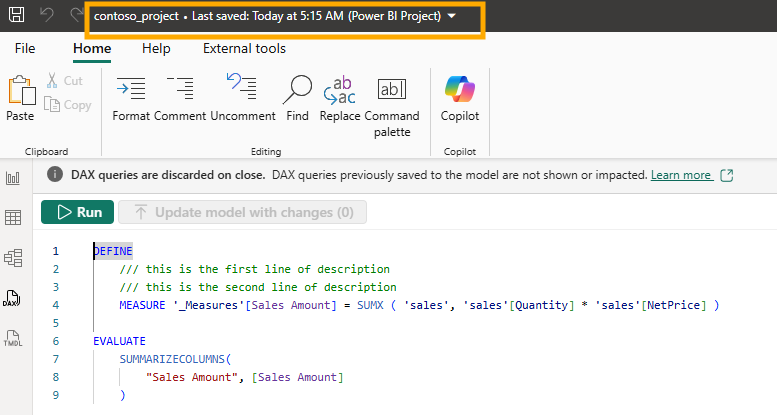Switch to Report view in sidebar
777x415 pixels.
[13, 178]
